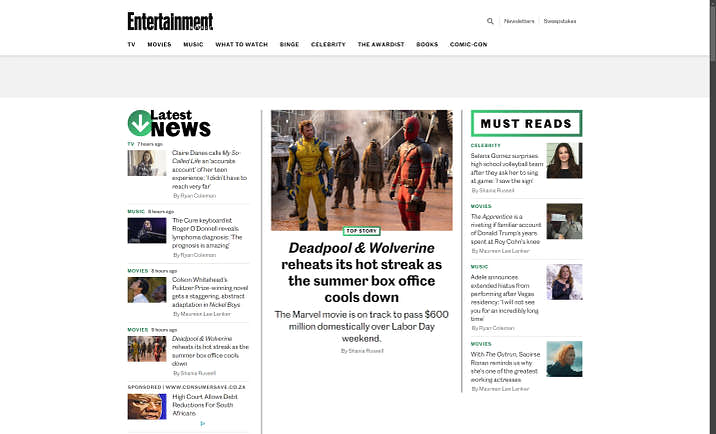Open The Awardist nav section
Image resolution: width=716 pixels, height=434 pixels.
381,44
